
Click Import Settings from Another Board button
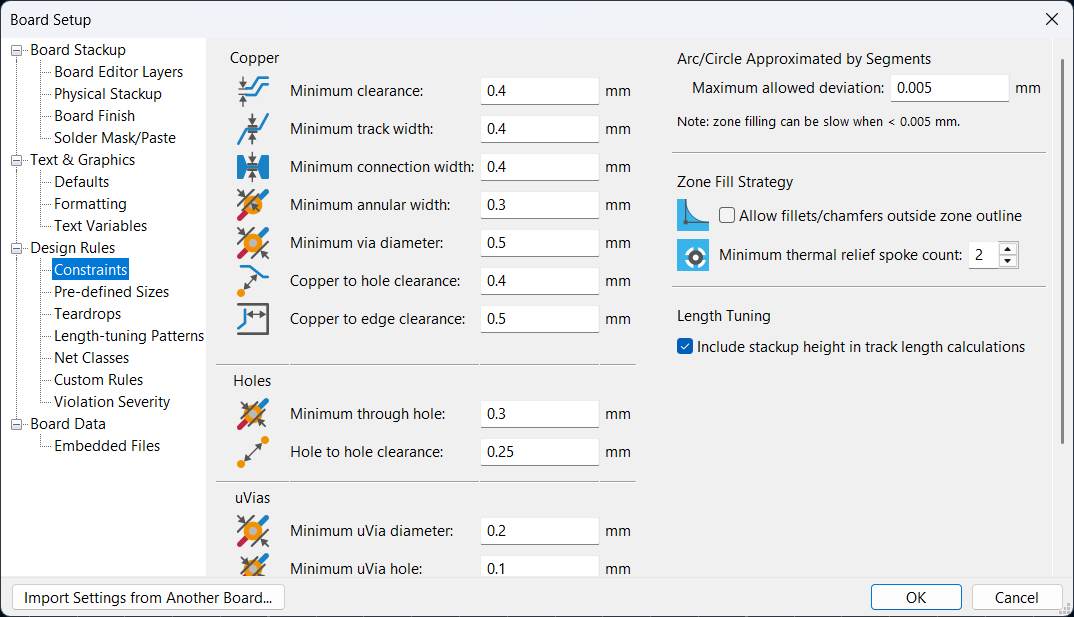(x=148, y=598)
